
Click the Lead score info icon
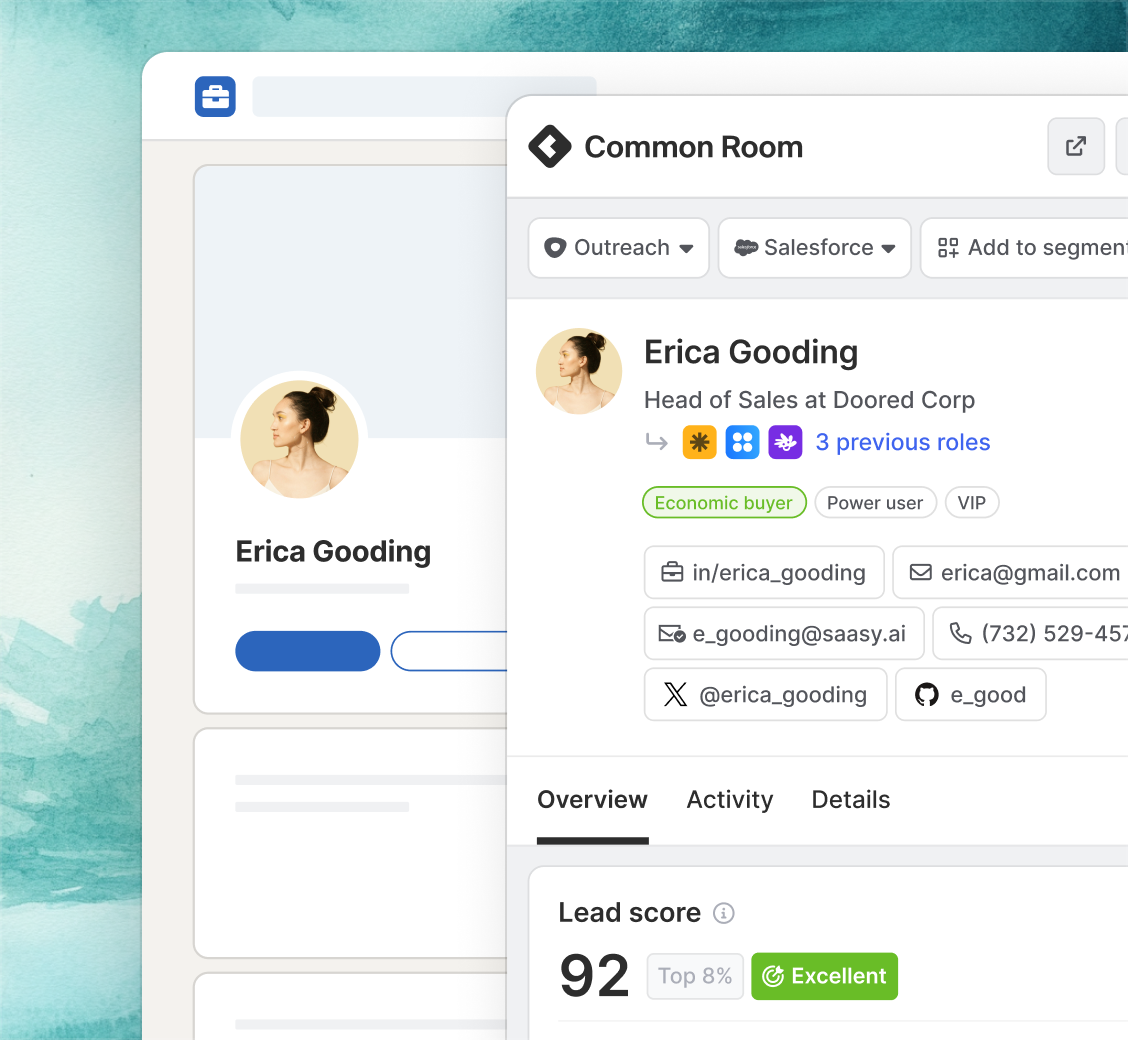[x=724, y=913]
